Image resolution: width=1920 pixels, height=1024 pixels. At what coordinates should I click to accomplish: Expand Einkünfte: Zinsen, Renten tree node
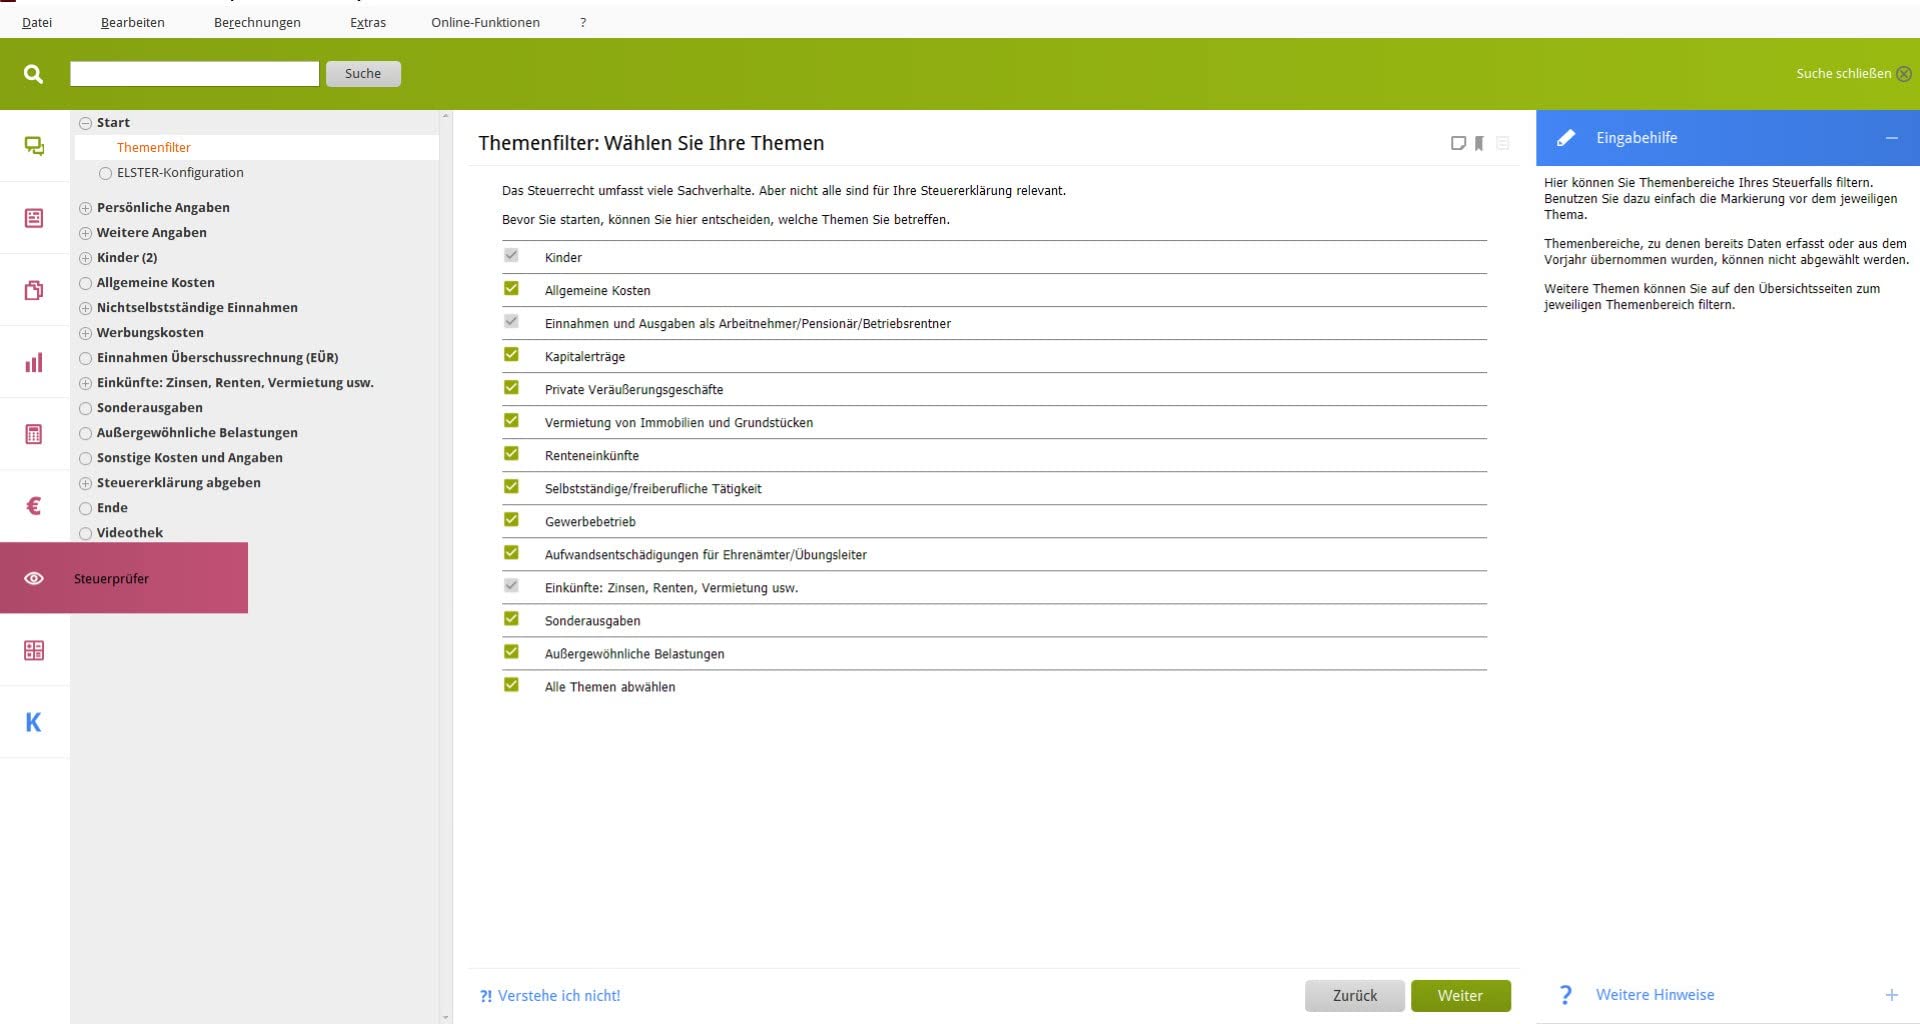point(86,383)
